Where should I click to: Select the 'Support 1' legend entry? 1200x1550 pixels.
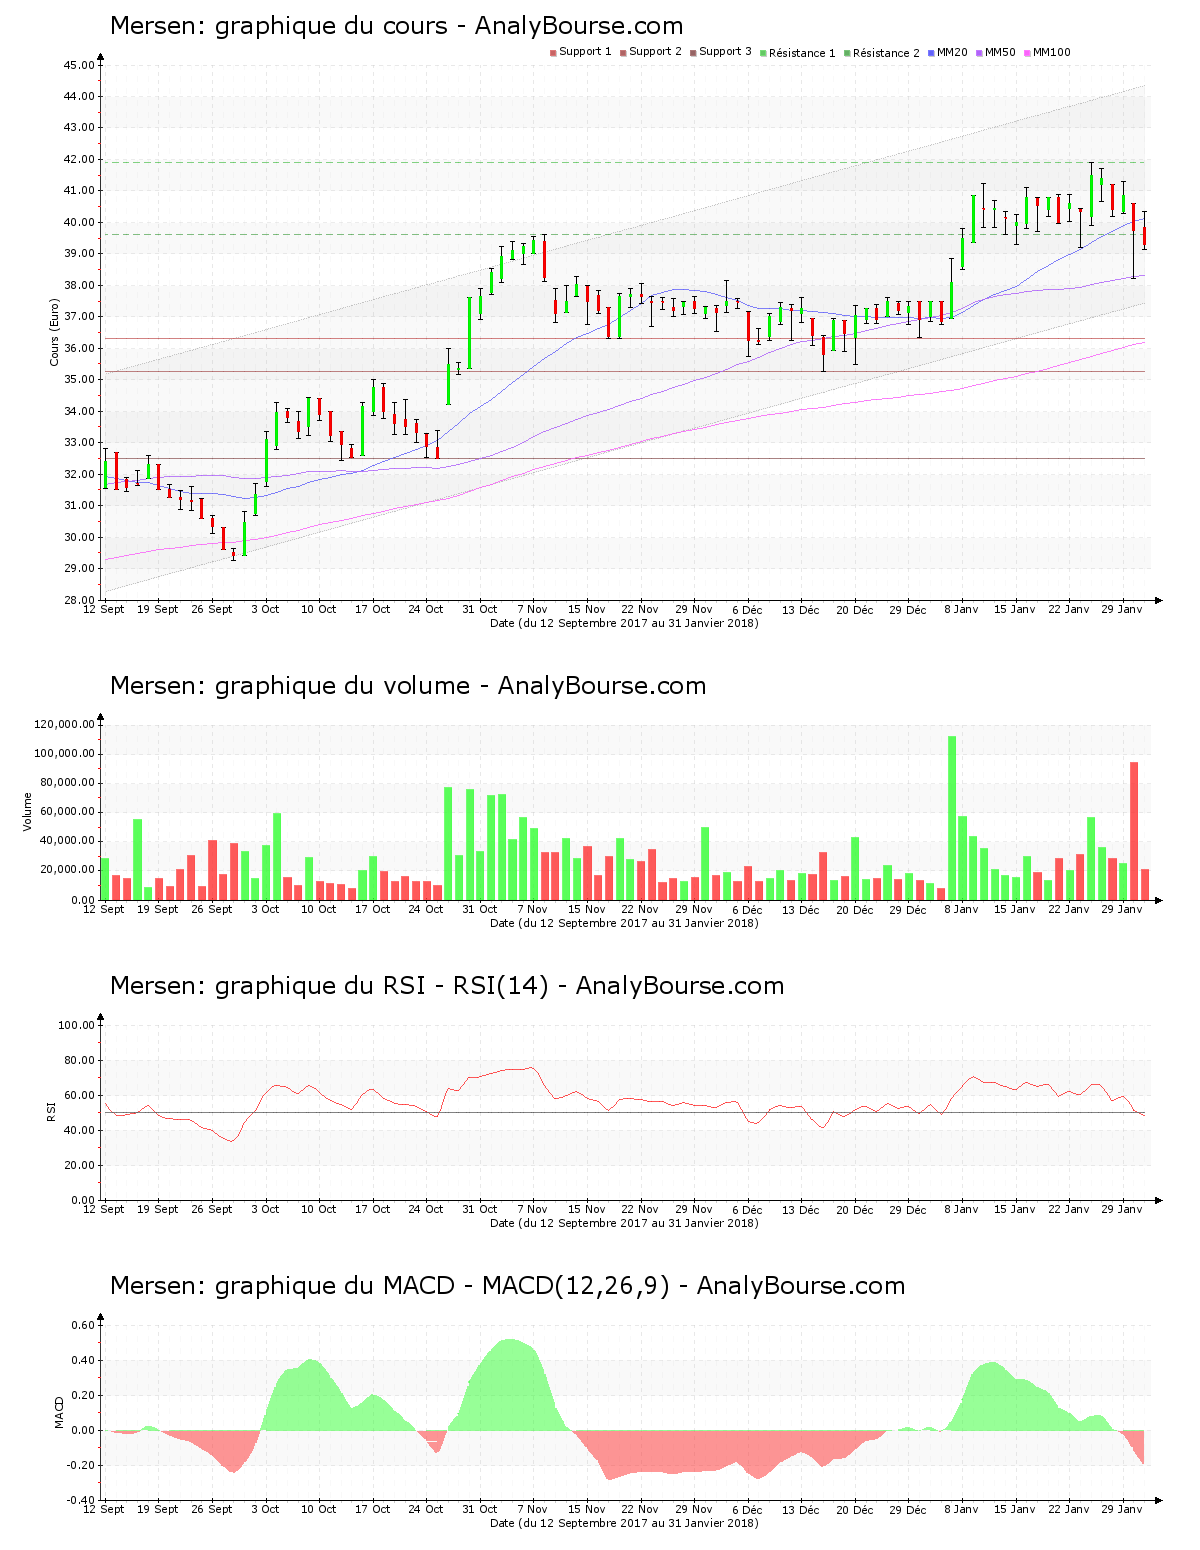[x=580, y=52]
